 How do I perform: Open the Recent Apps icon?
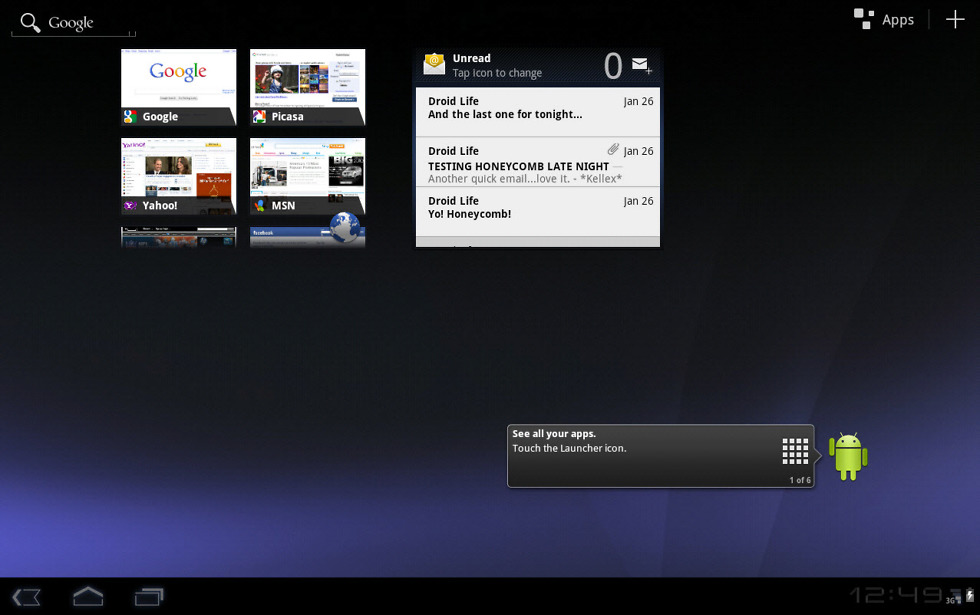[149, 597]
